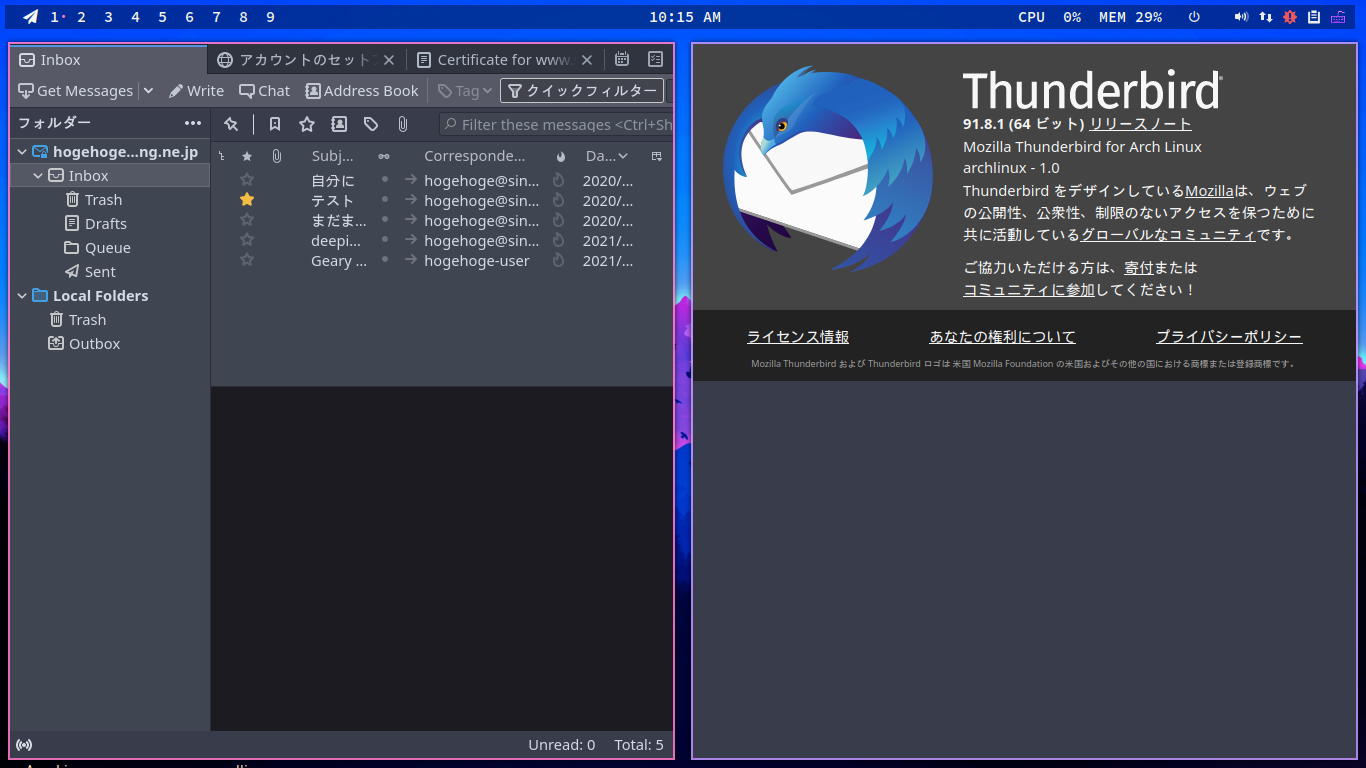Sort by the Subject column header
Image resolution: width=1366 pixels, height=768 pixels.
click(x=333, y=156)
